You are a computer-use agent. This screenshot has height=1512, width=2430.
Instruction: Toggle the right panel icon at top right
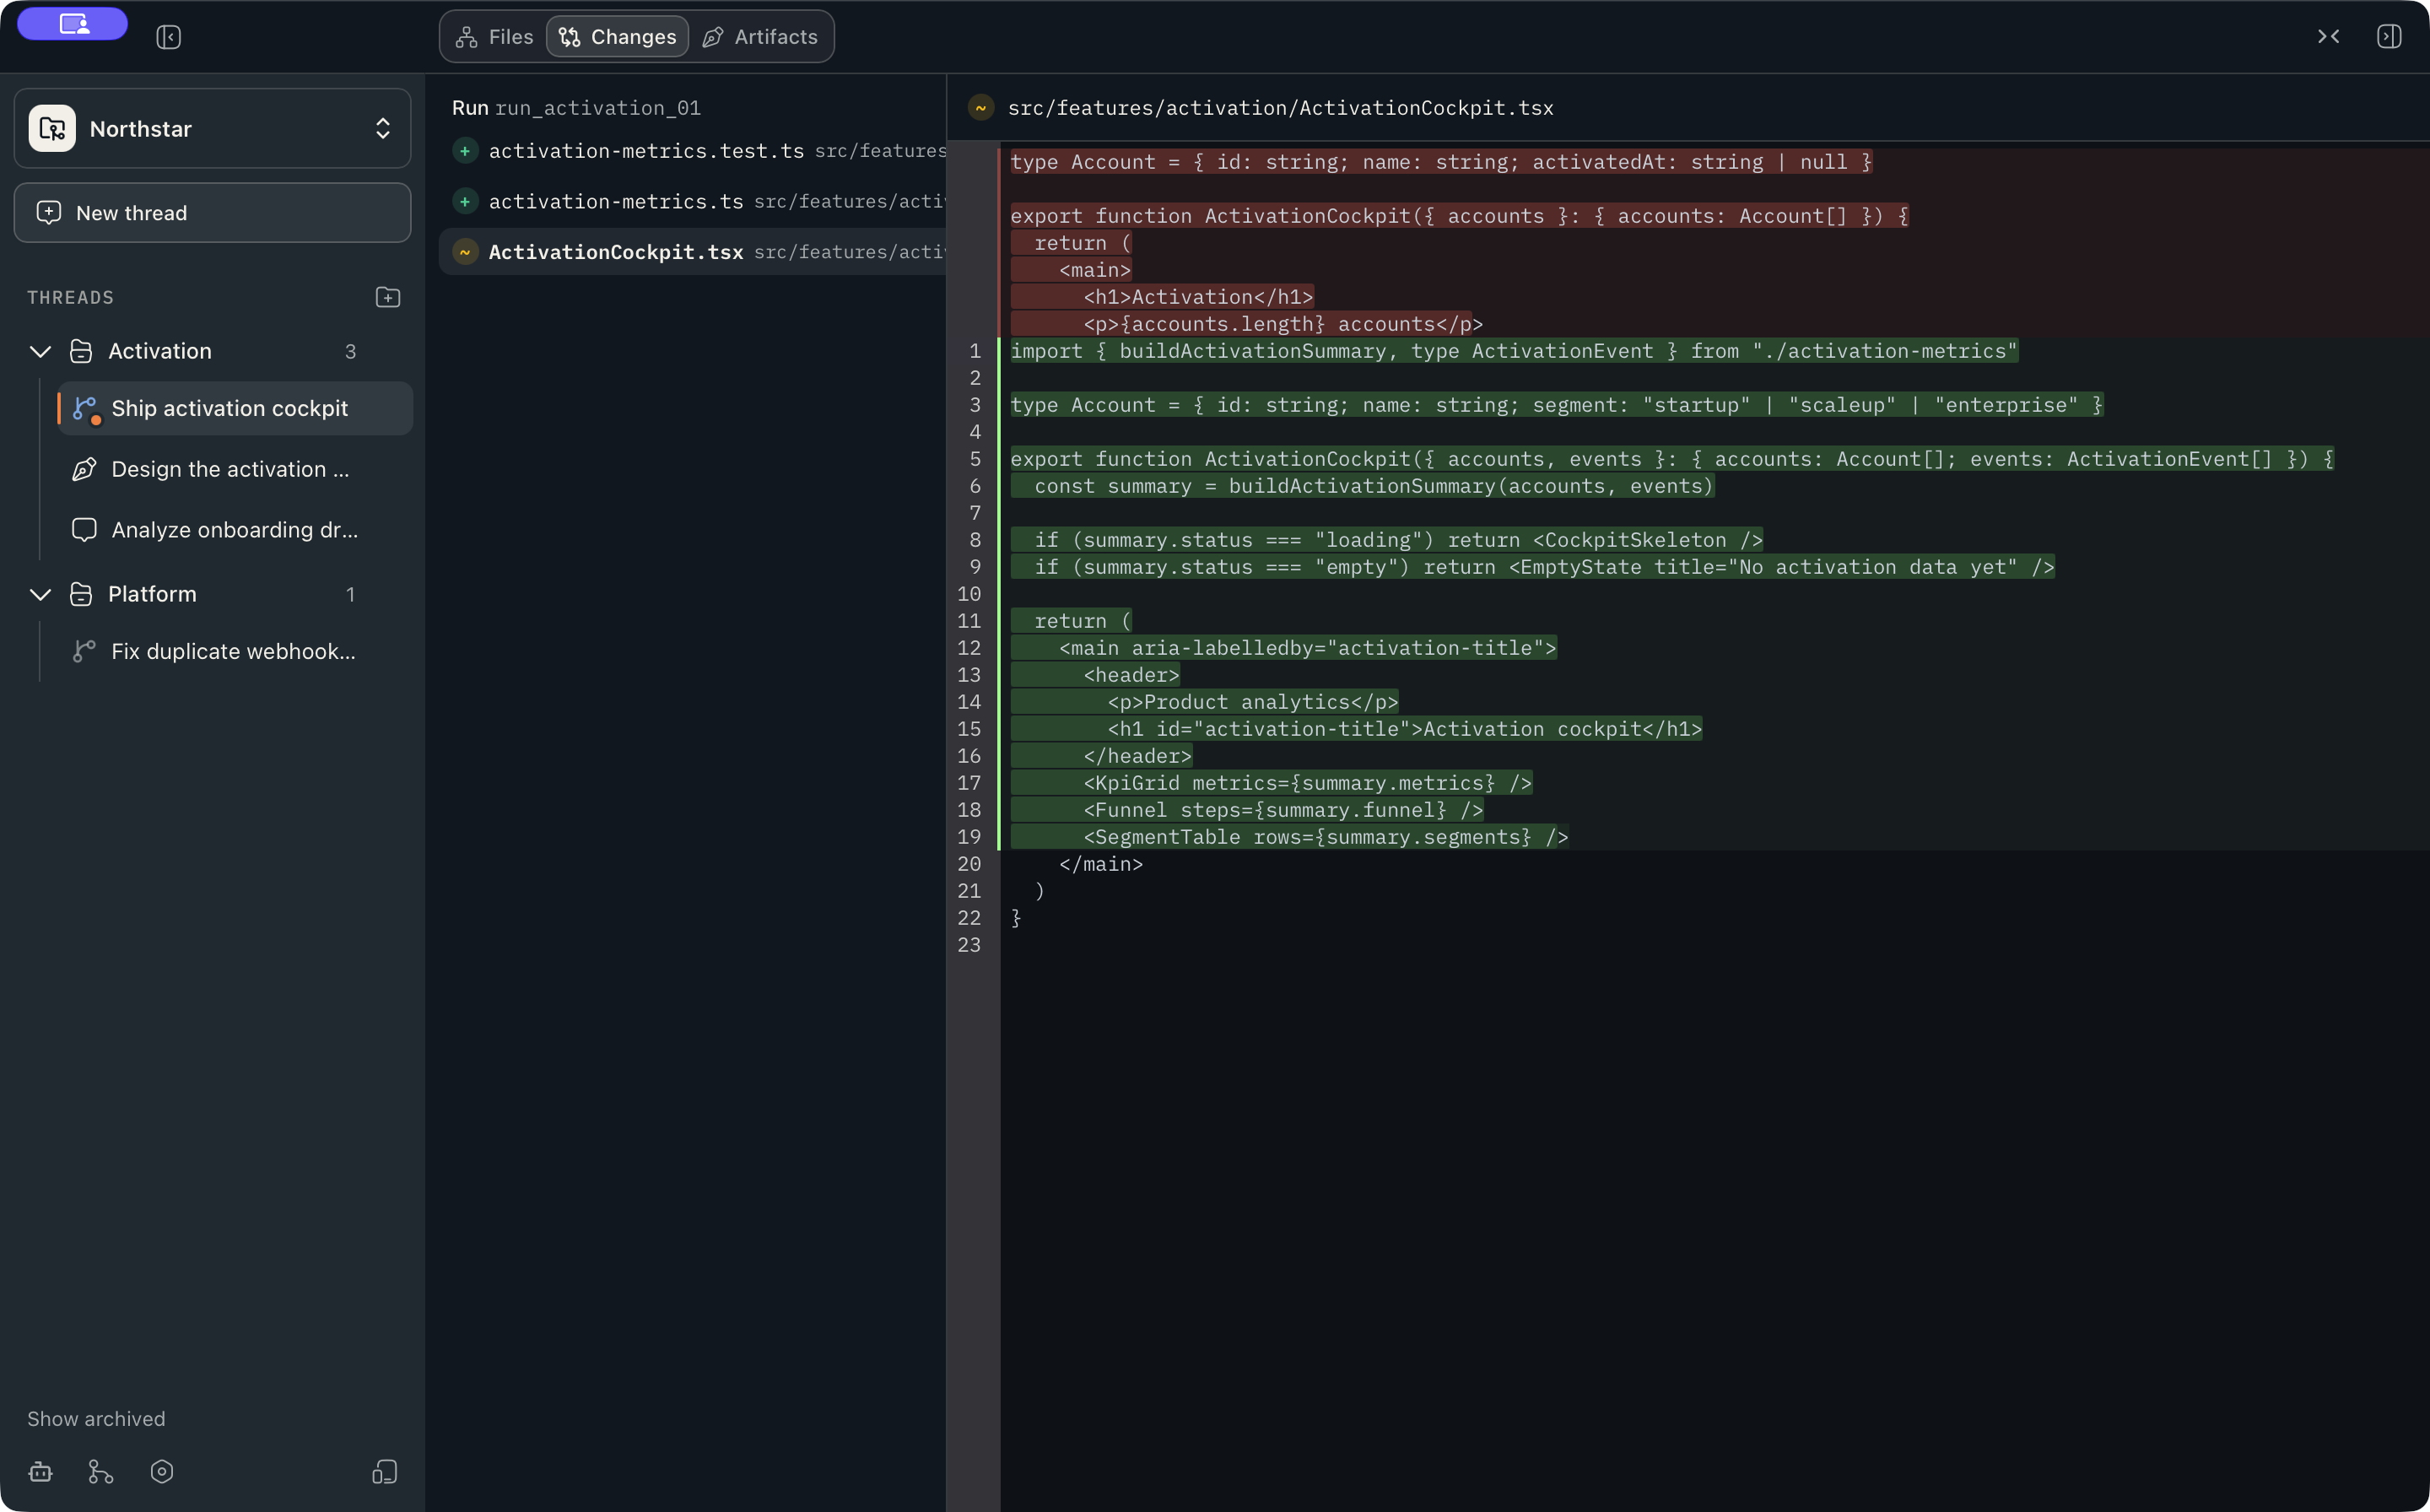pos(2389,37)
